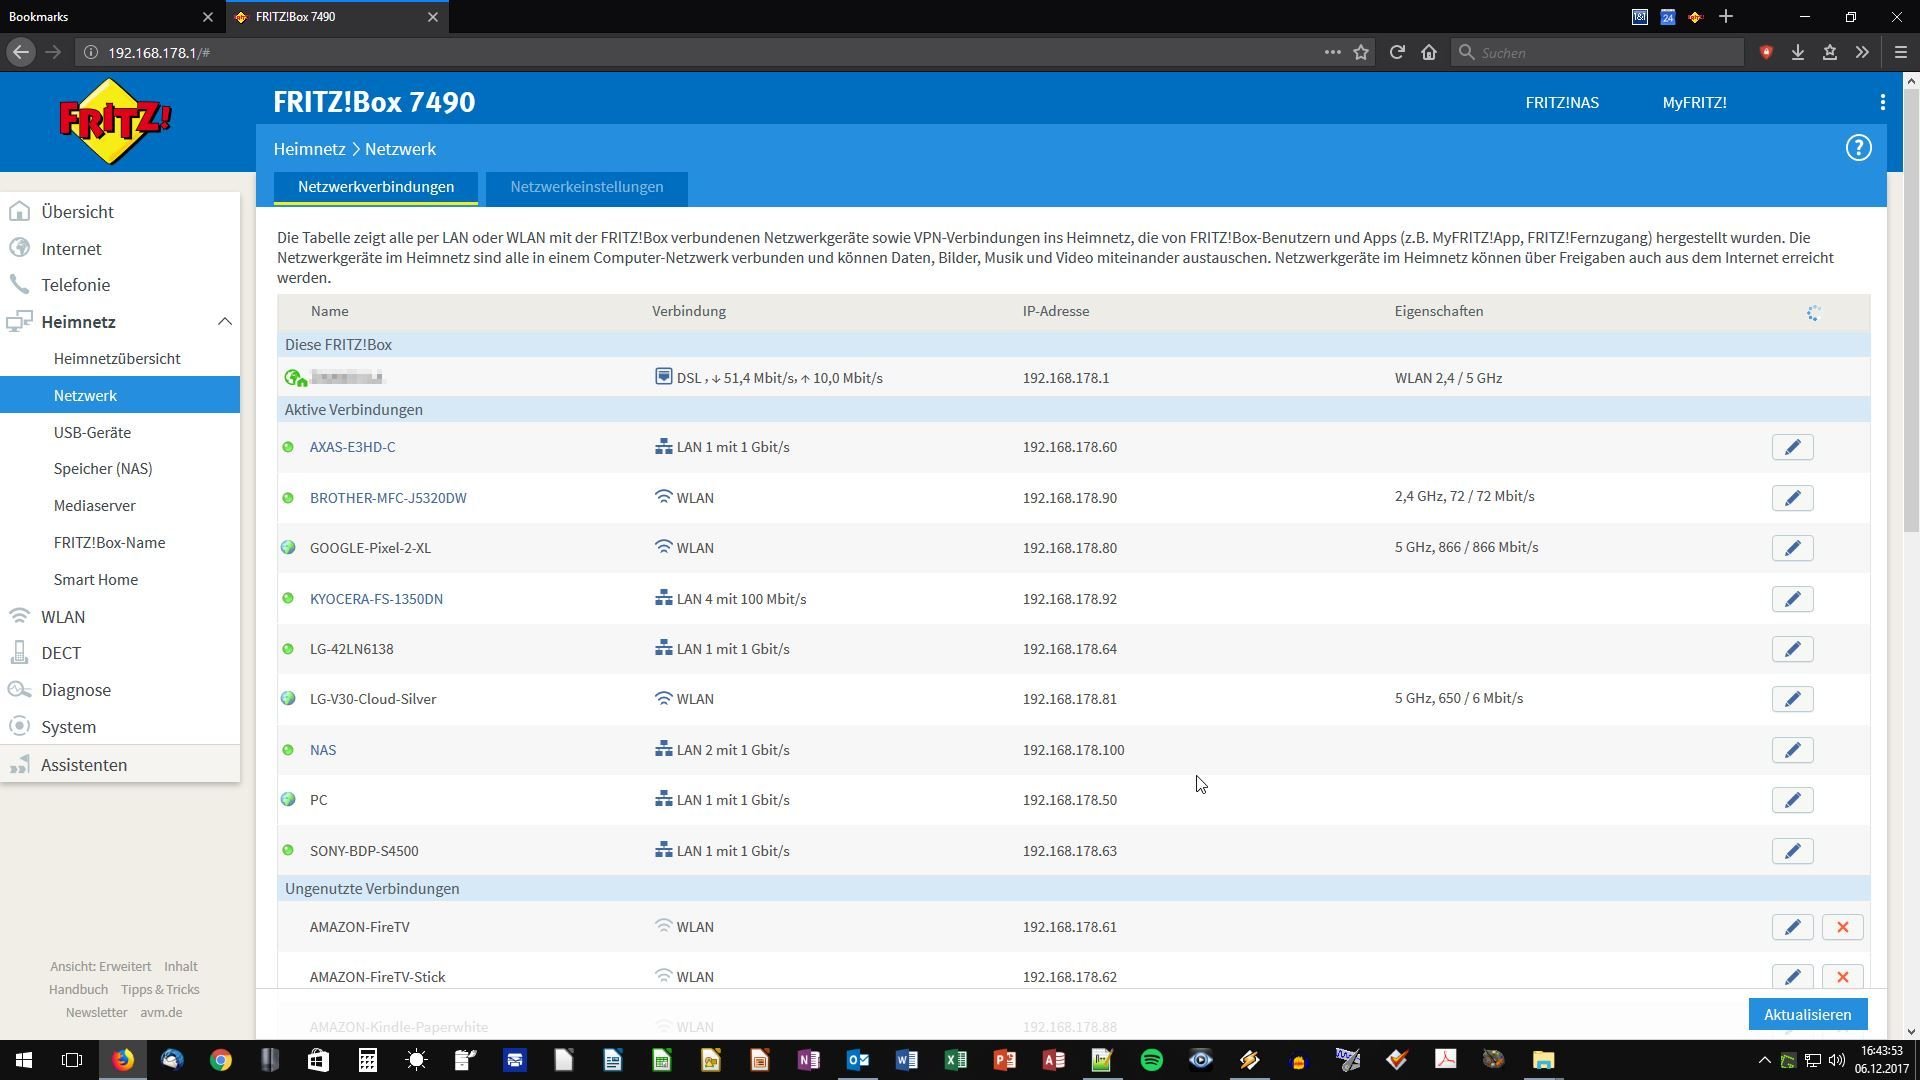Viewport: 1920px width, 1080px height.
Task: Switch to the Bookmarks browser tab
Action: click(x=110, y=17)
